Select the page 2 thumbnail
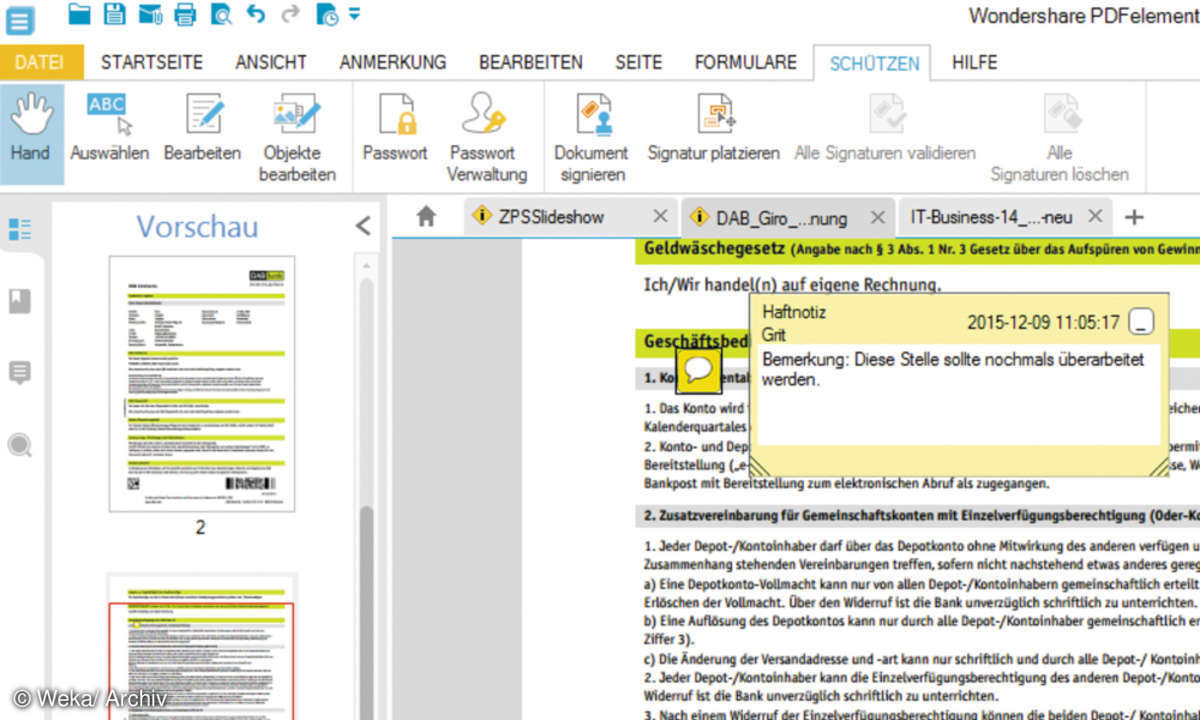 202,383
